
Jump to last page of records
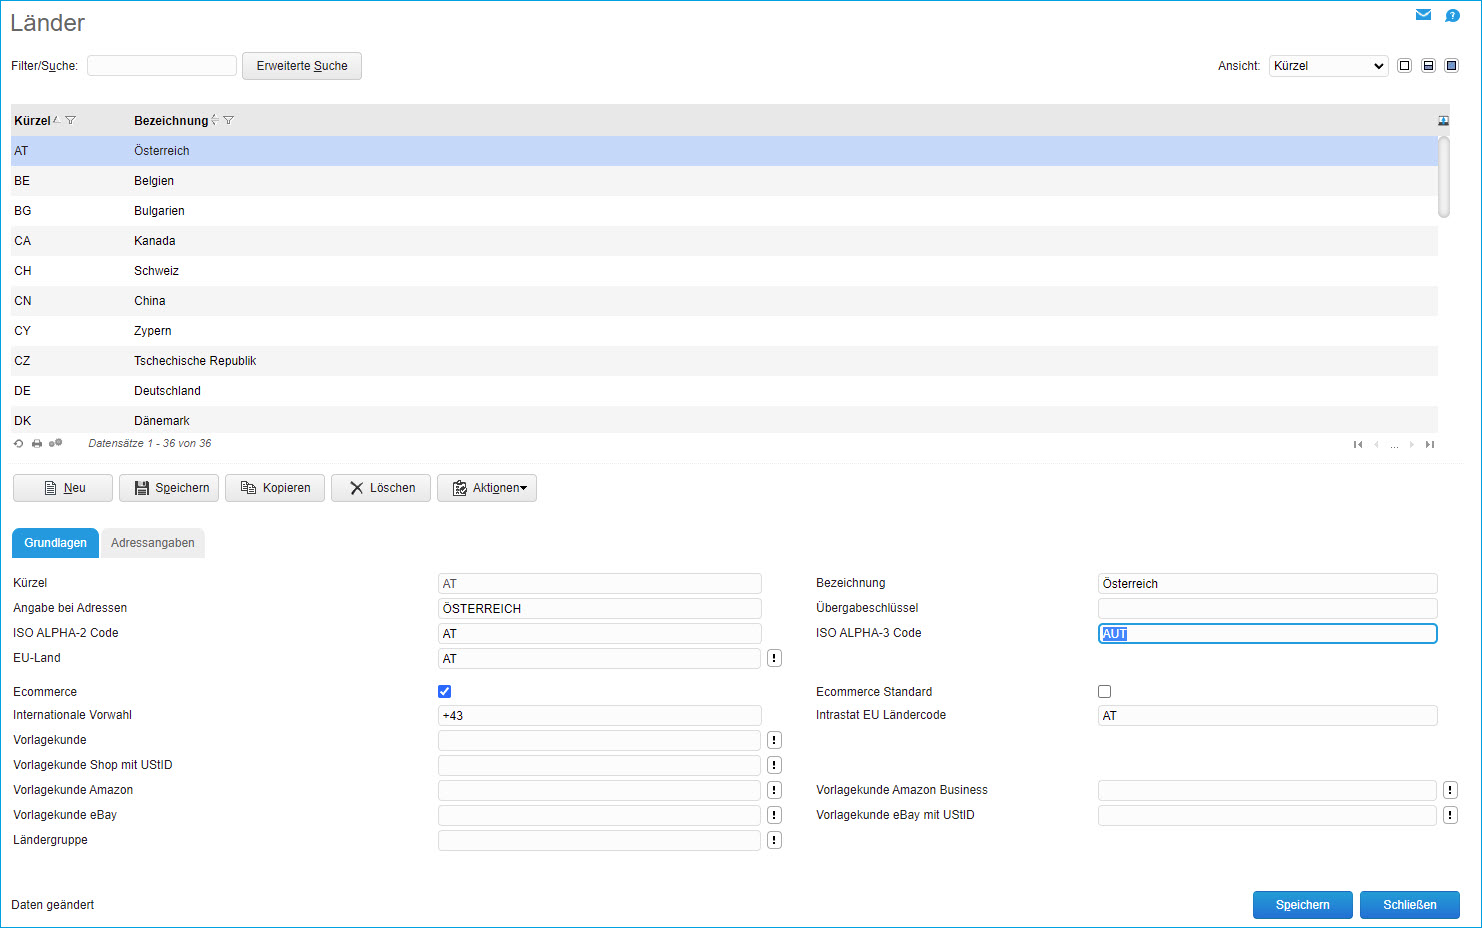click(x=1430, y=445)
